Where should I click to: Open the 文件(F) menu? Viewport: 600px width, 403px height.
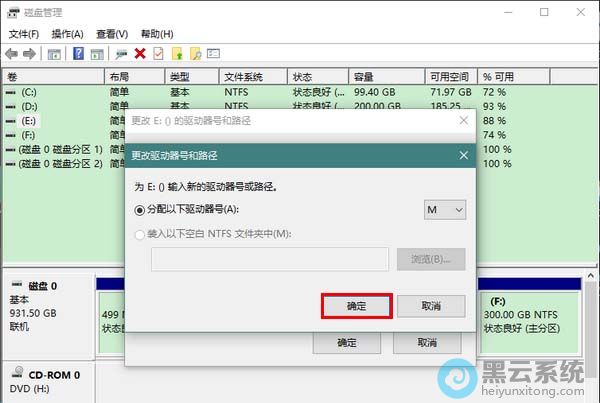click(x=24, y=34)
